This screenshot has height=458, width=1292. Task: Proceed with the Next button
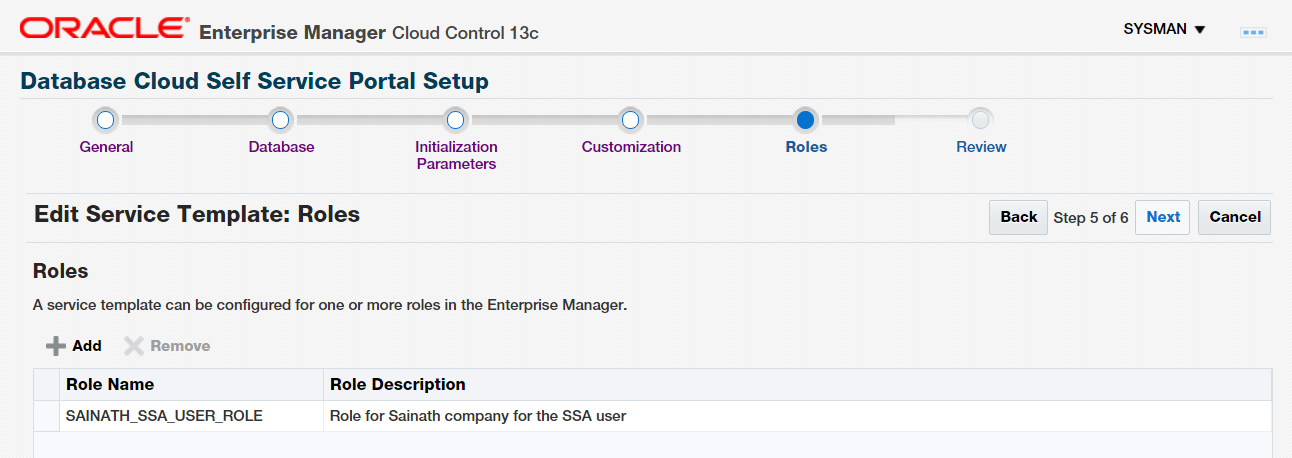pyautogui.click(x=1163, y=217)
